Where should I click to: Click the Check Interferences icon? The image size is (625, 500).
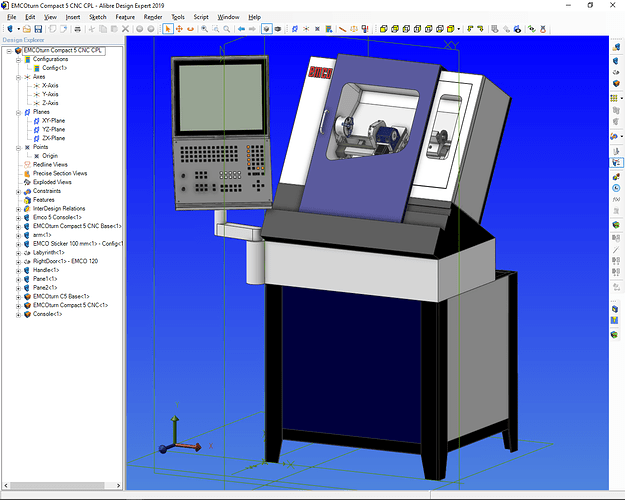pyautogui.click(x=365, y=29)
